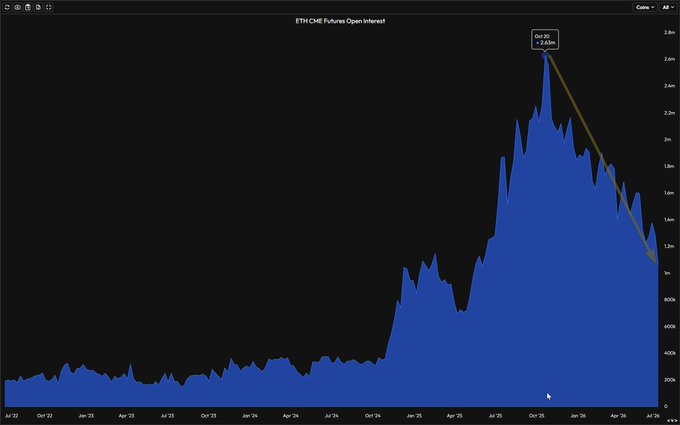Click the Jul '24 x-axis label

point(332,415)
